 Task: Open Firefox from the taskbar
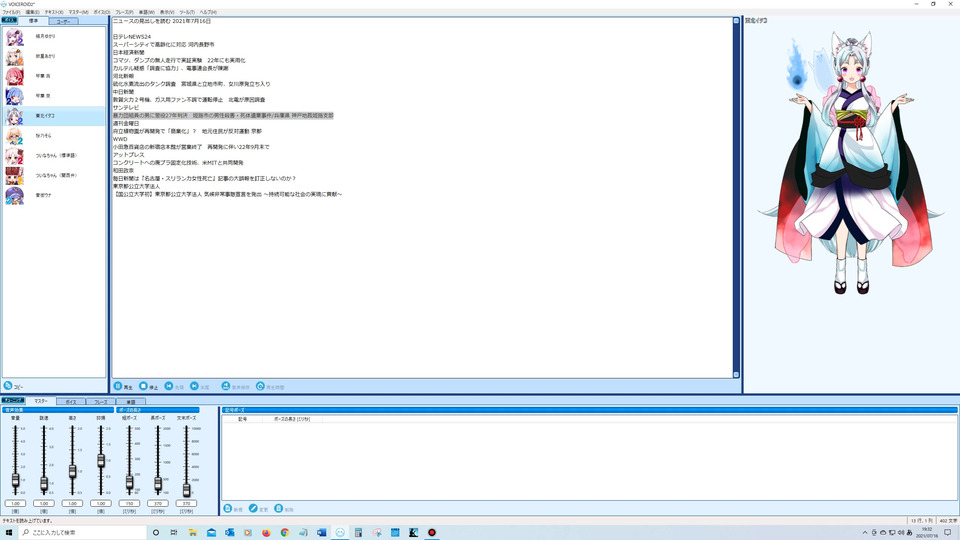click(266, 533)
